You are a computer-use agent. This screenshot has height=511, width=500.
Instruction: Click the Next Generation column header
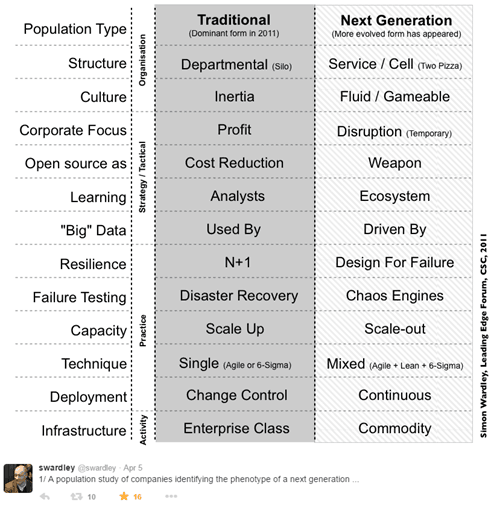(396, 26)
